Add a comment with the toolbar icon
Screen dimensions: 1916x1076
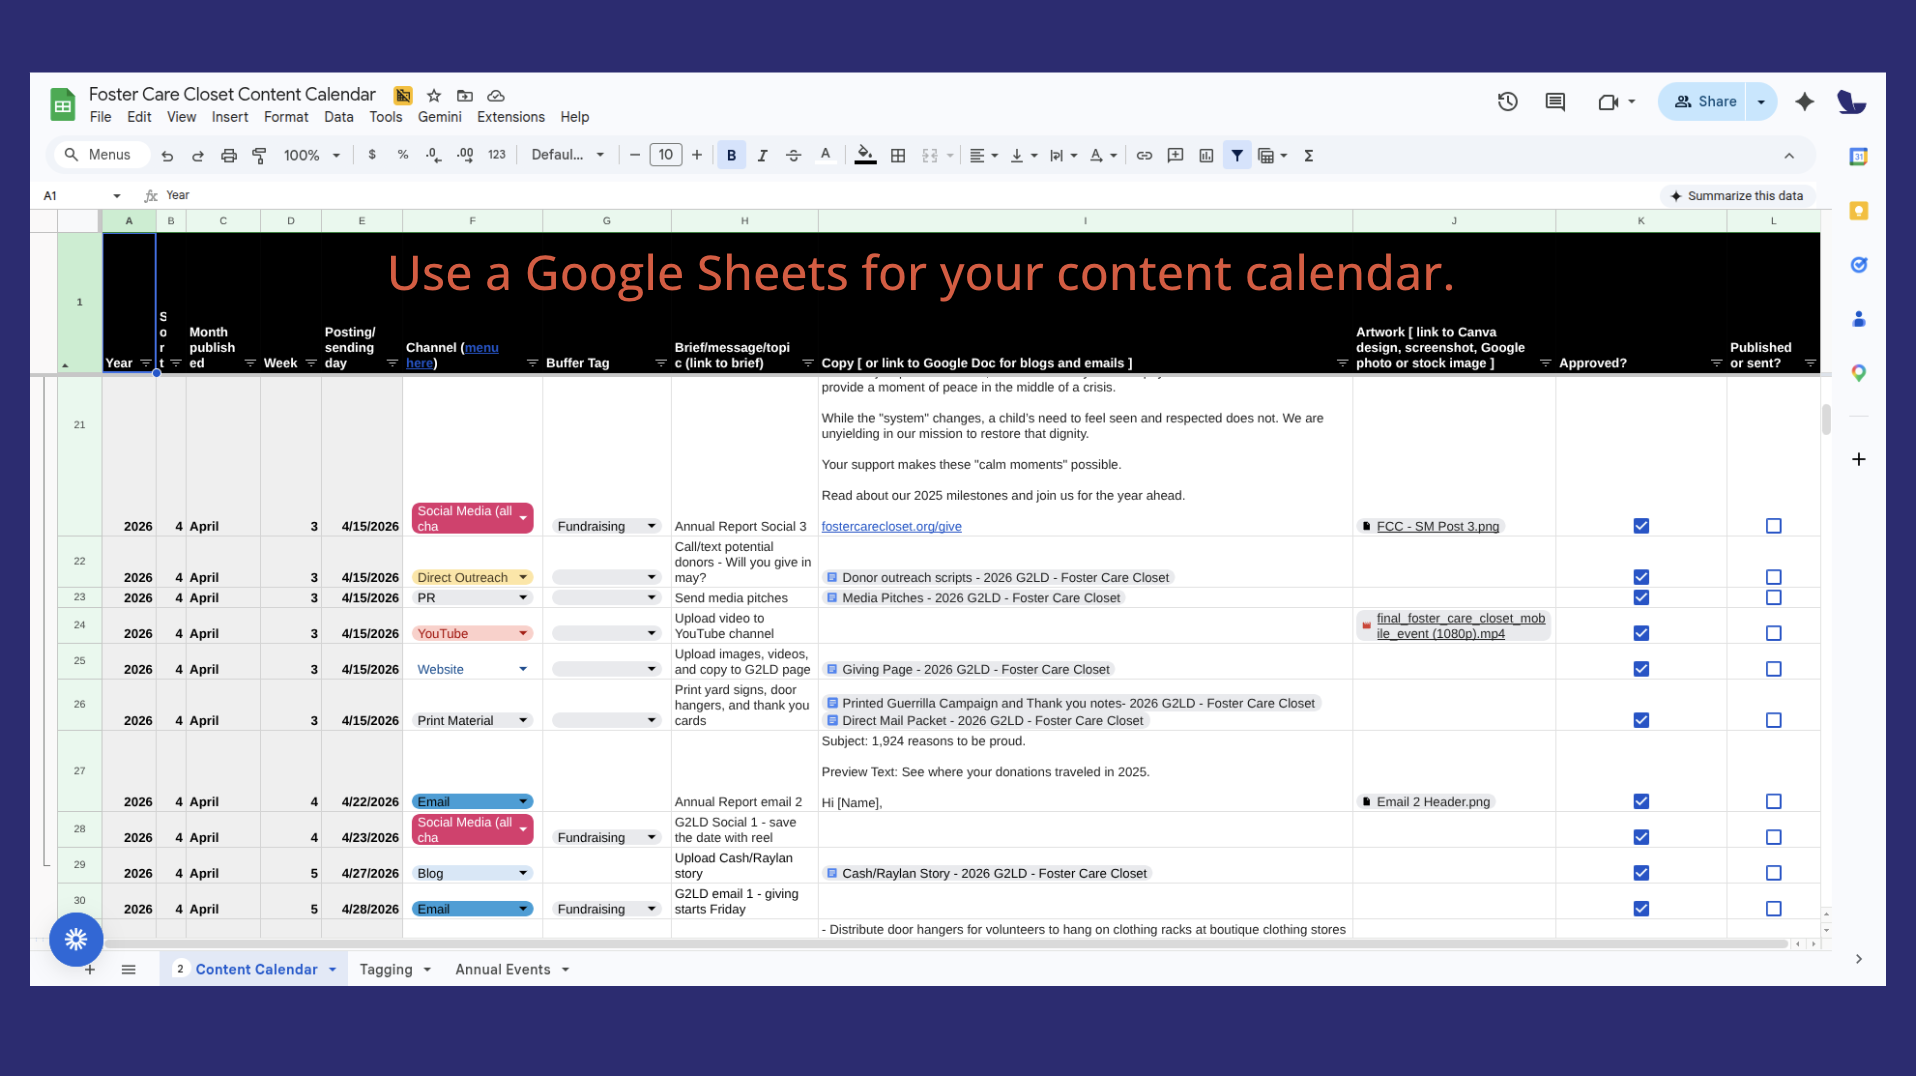point(1175,155)
